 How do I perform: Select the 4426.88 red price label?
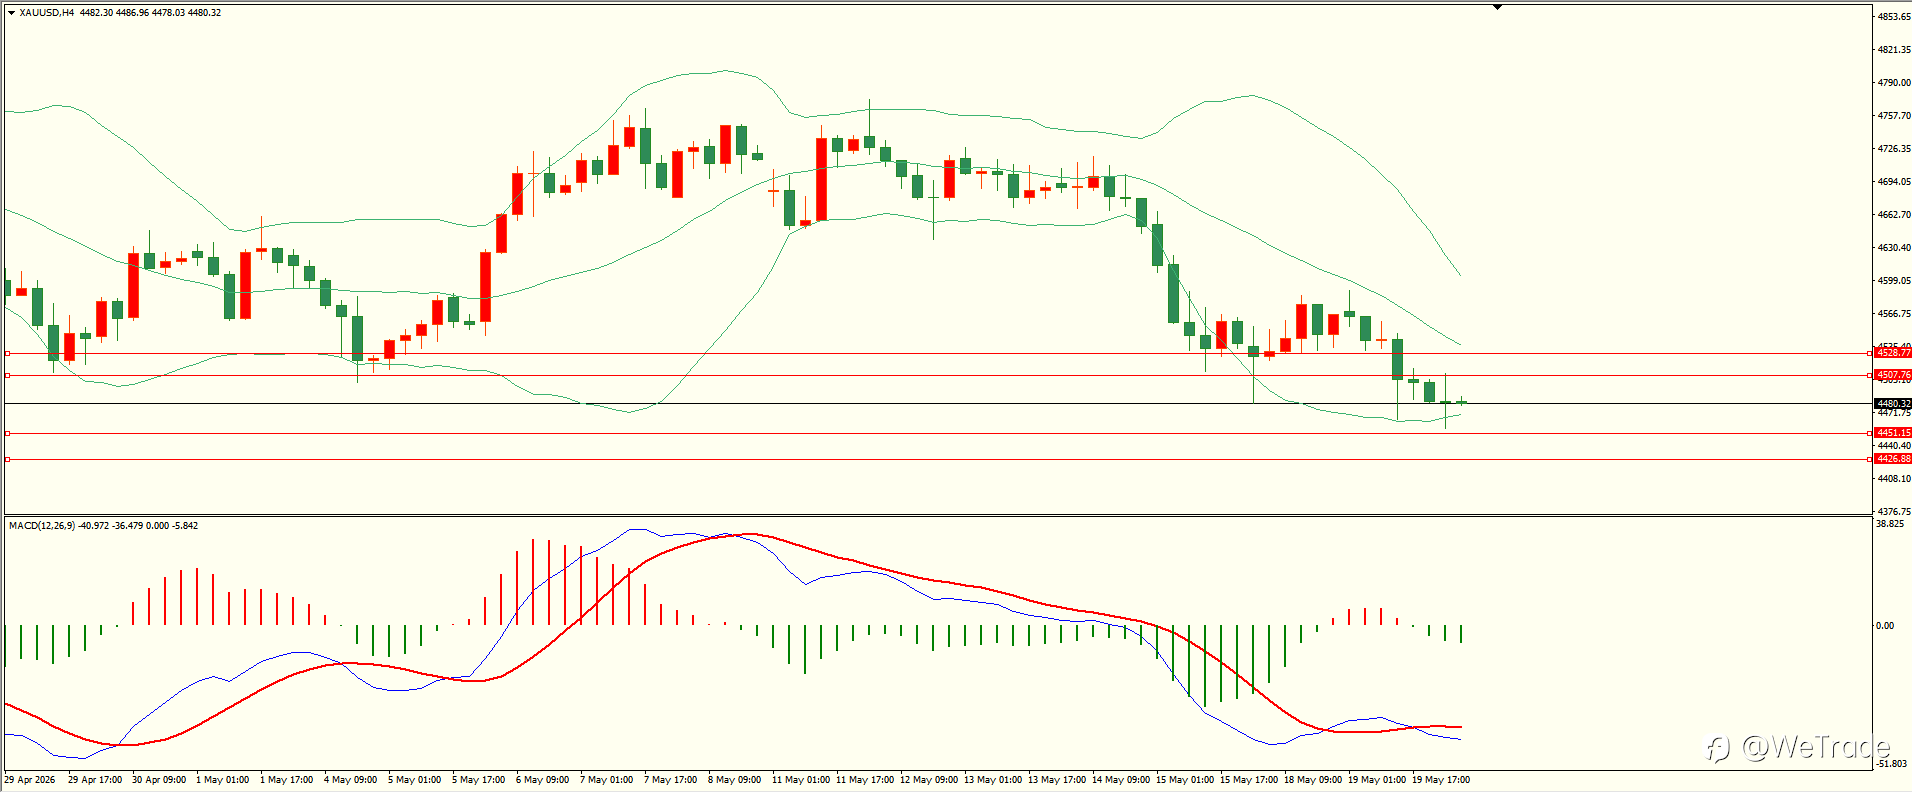(1893, 459)
